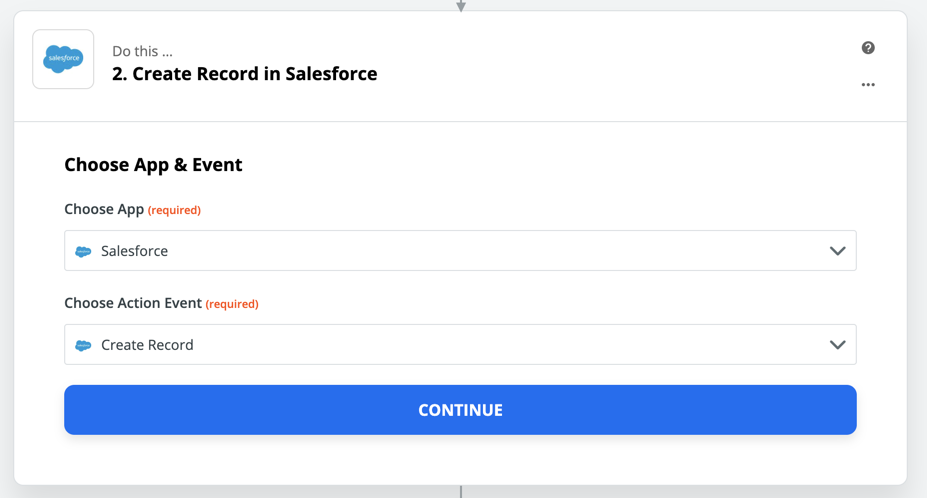Screen dimensions: 927x498
Task: Open the Create Record action event dropdown
Action: point(460,344)
